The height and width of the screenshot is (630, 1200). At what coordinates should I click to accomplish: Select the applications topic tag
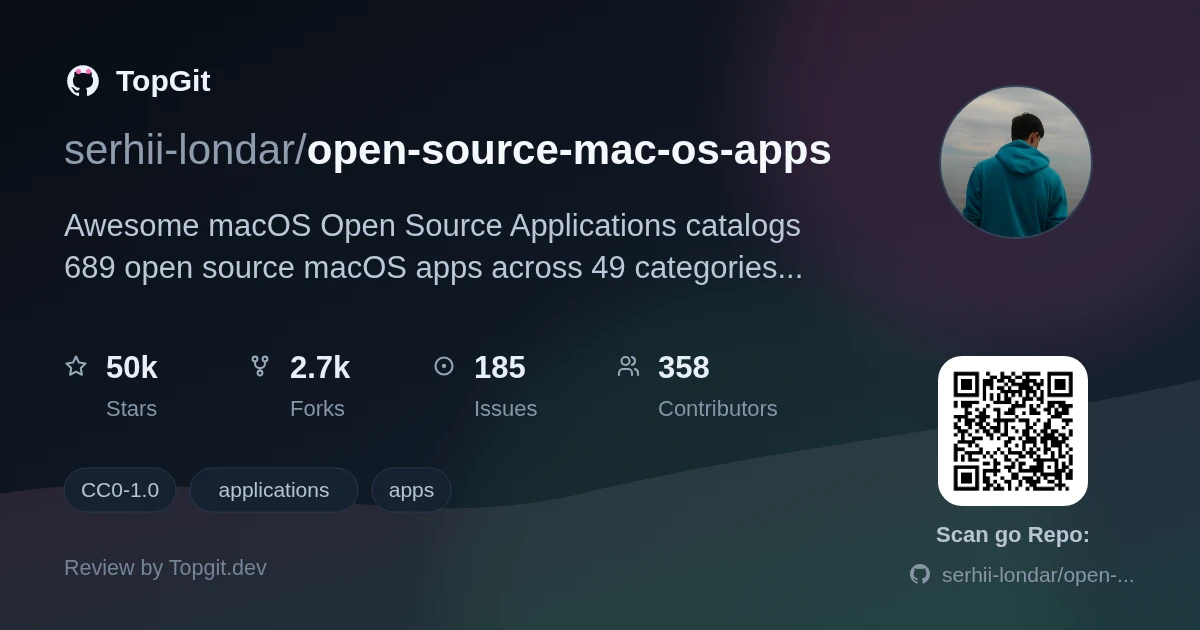coord(274,490)
